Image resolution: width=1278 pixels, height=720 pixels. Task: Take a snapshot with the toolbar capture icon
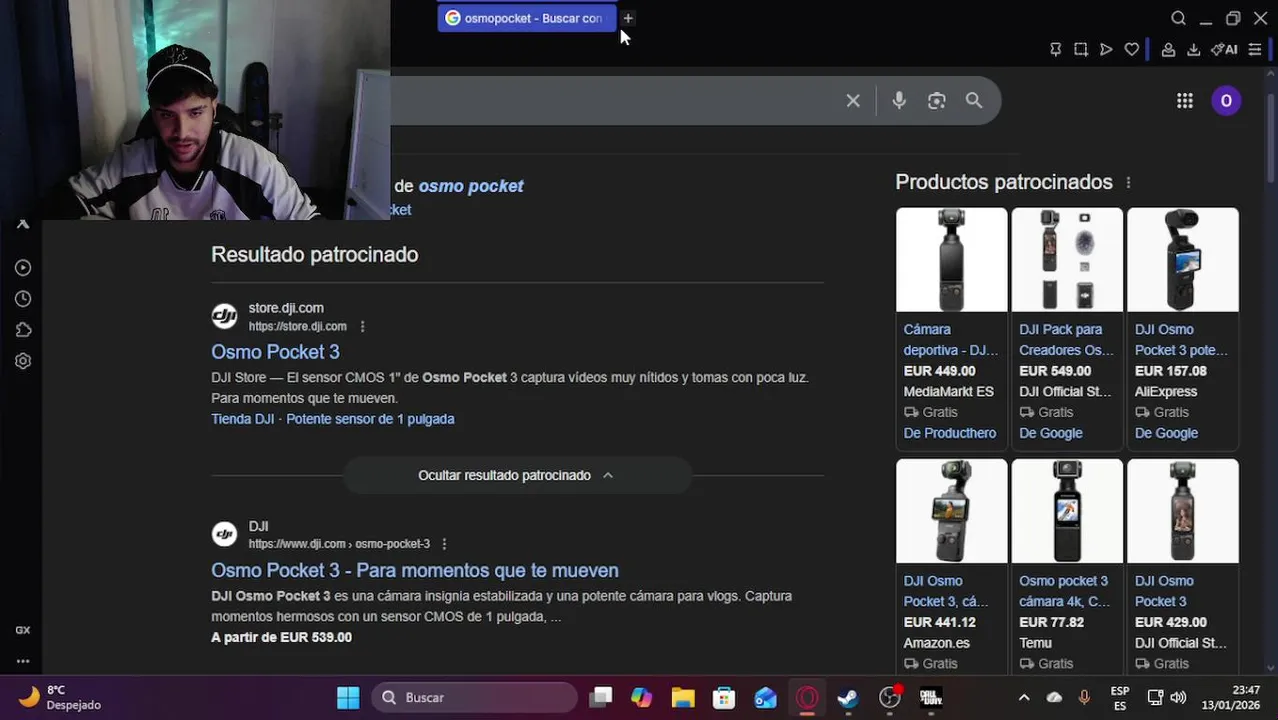pos(1081,49)
